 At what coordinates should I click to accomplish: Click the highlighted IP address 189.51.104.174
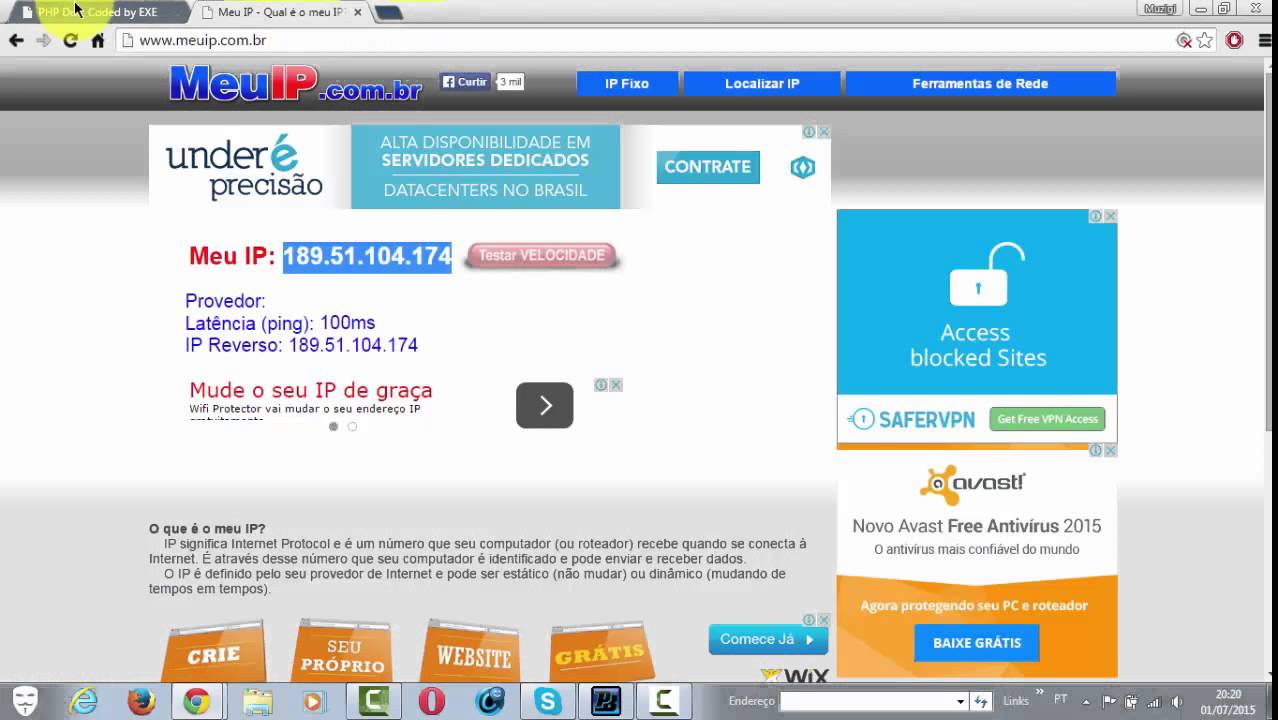[367, 256]
